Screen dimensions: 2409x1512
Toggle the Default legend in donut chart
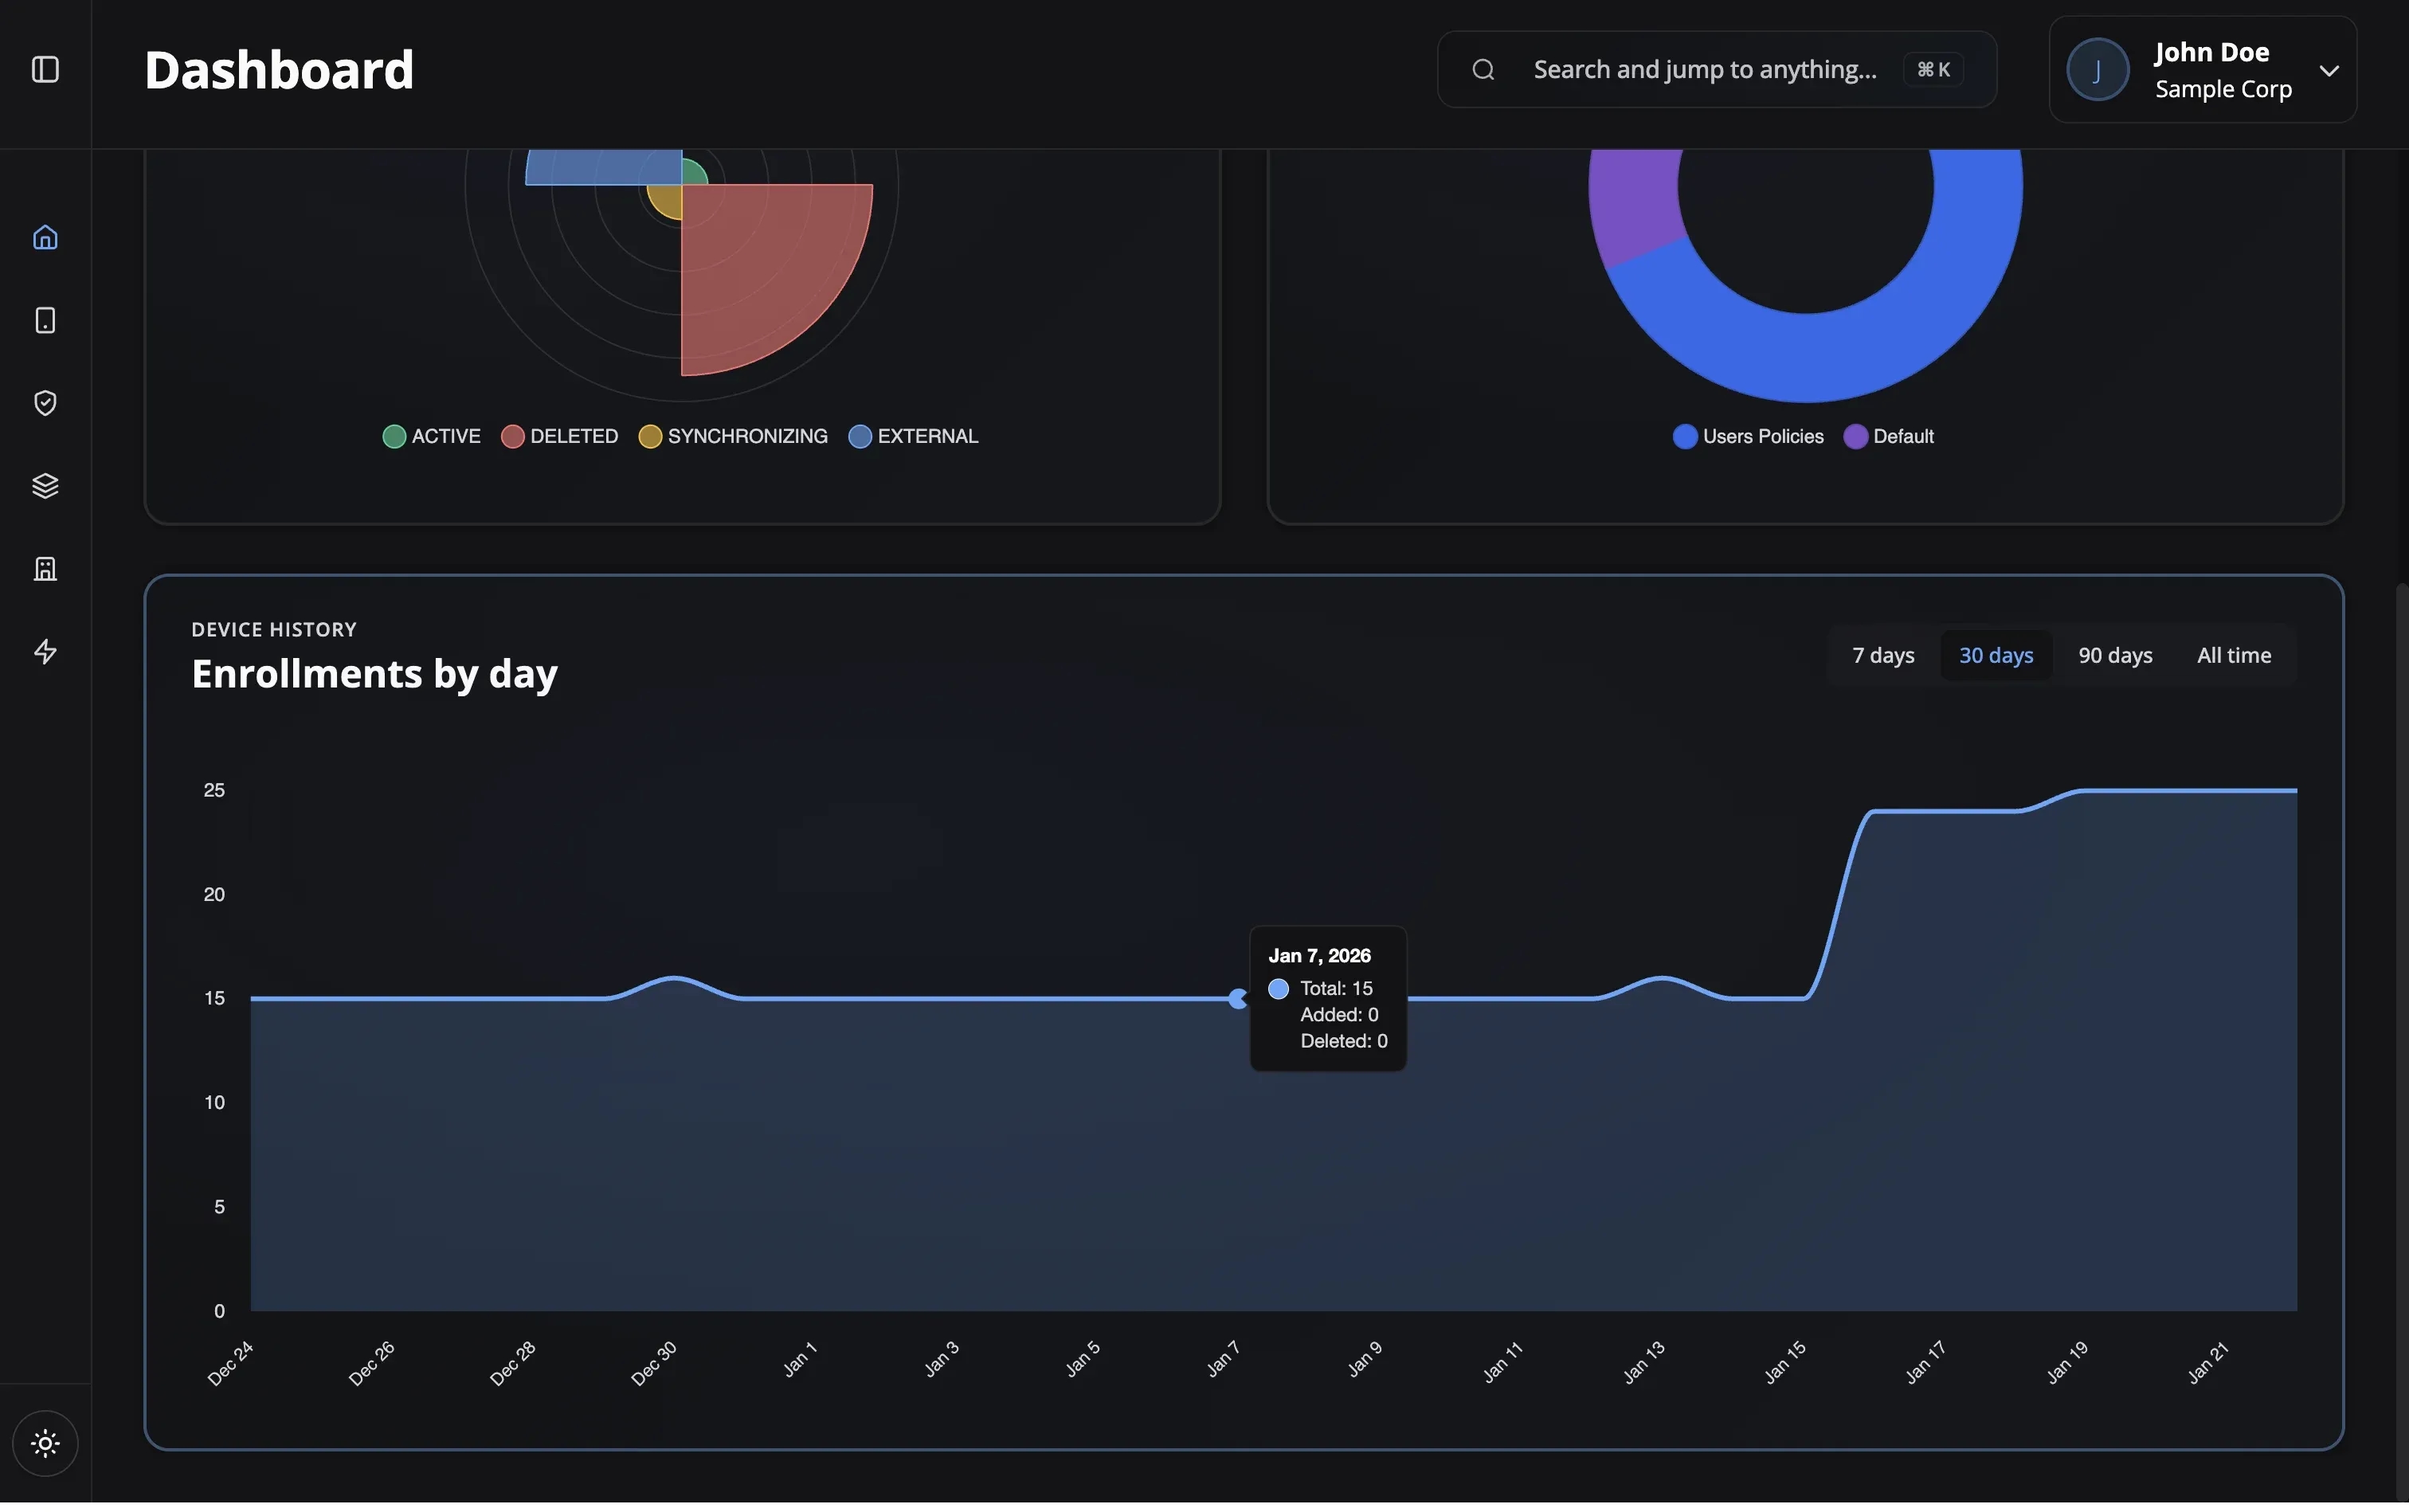[x=1890, y=436]
